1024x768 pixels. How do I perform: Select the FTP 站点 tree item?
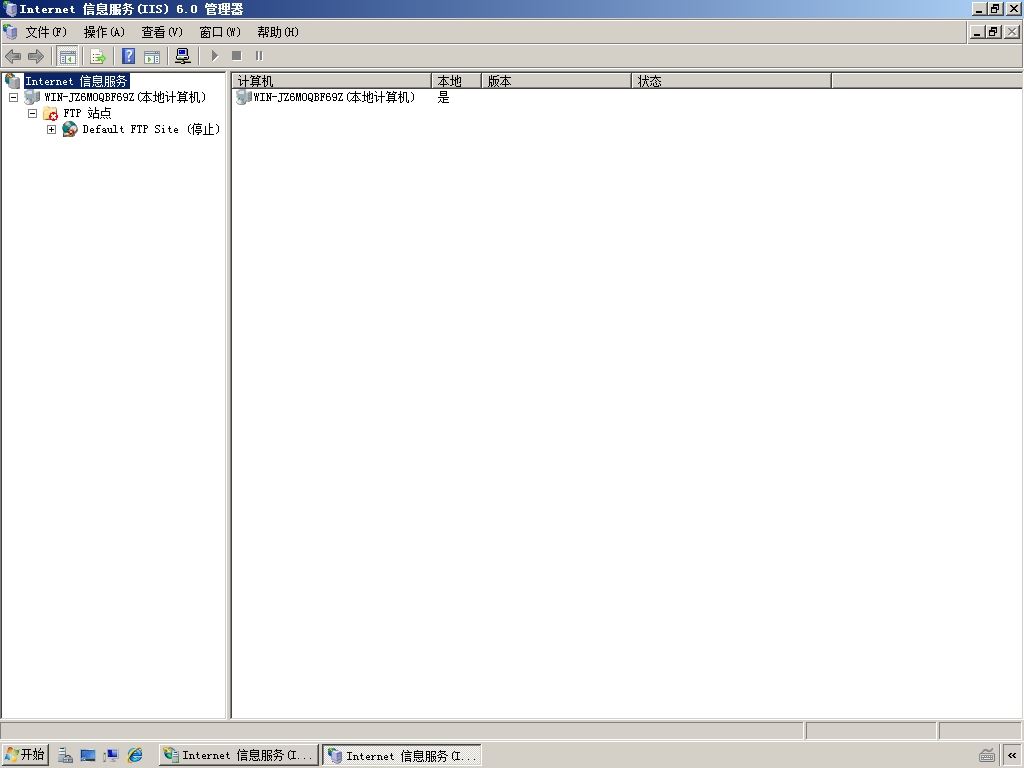click(87, 114)
